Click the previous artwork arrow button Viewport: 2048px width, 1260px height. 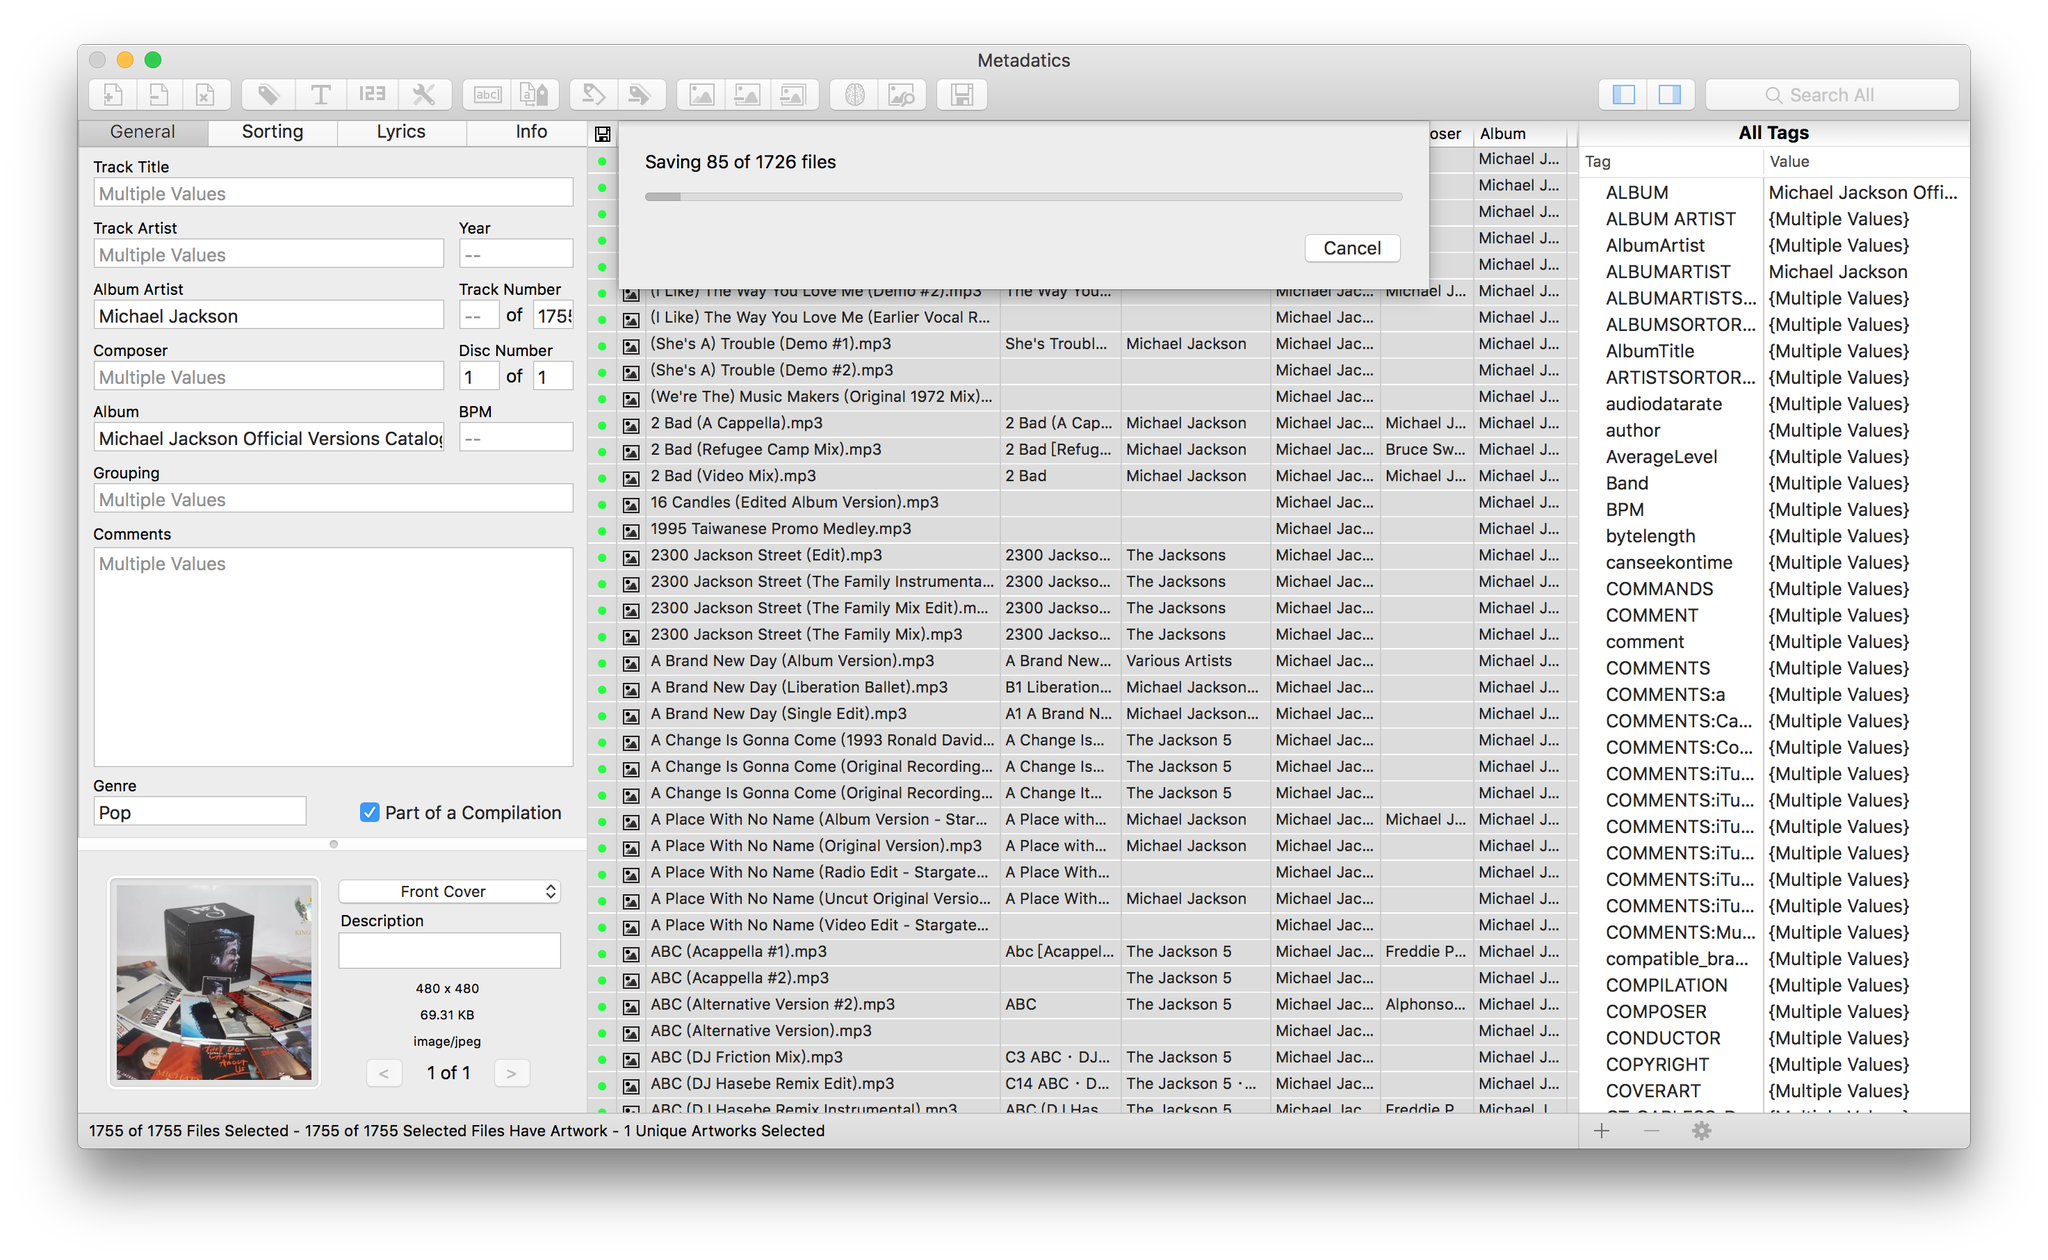[384, 1073]
